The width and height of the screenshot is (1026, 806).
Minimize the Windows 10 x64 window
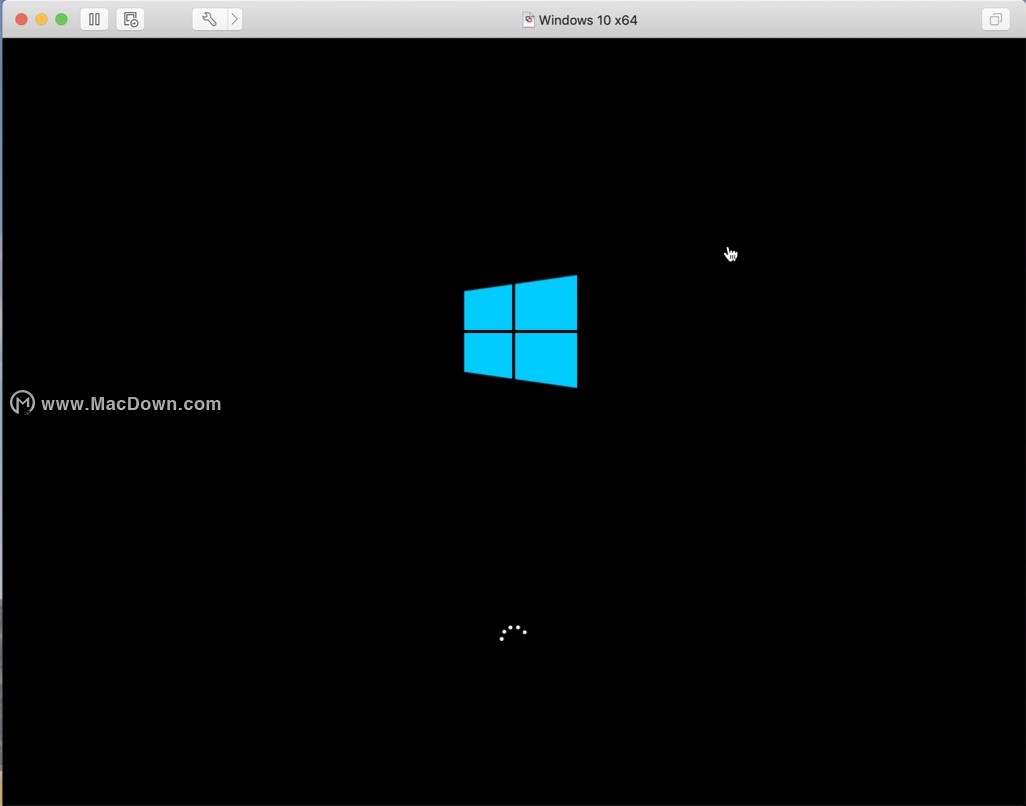(x=41, y=20)
